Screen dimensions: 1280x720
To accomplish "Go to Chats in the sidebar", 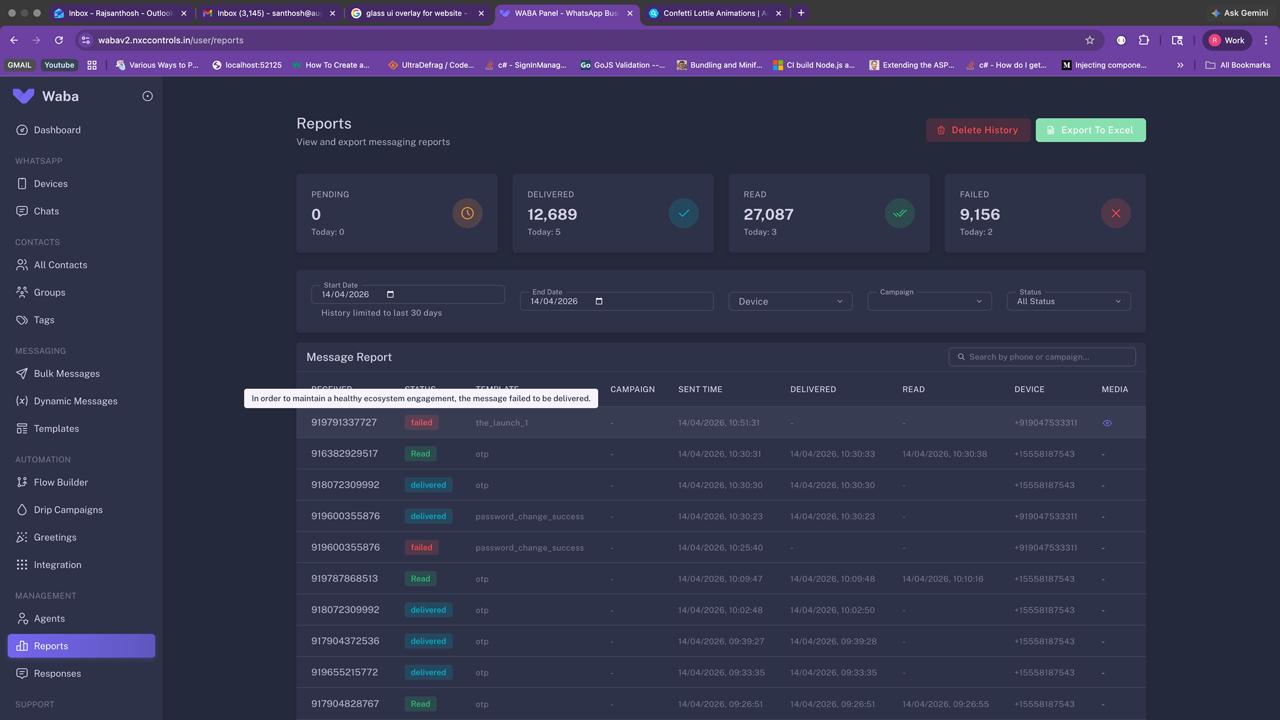I will (x=46, y=211).
